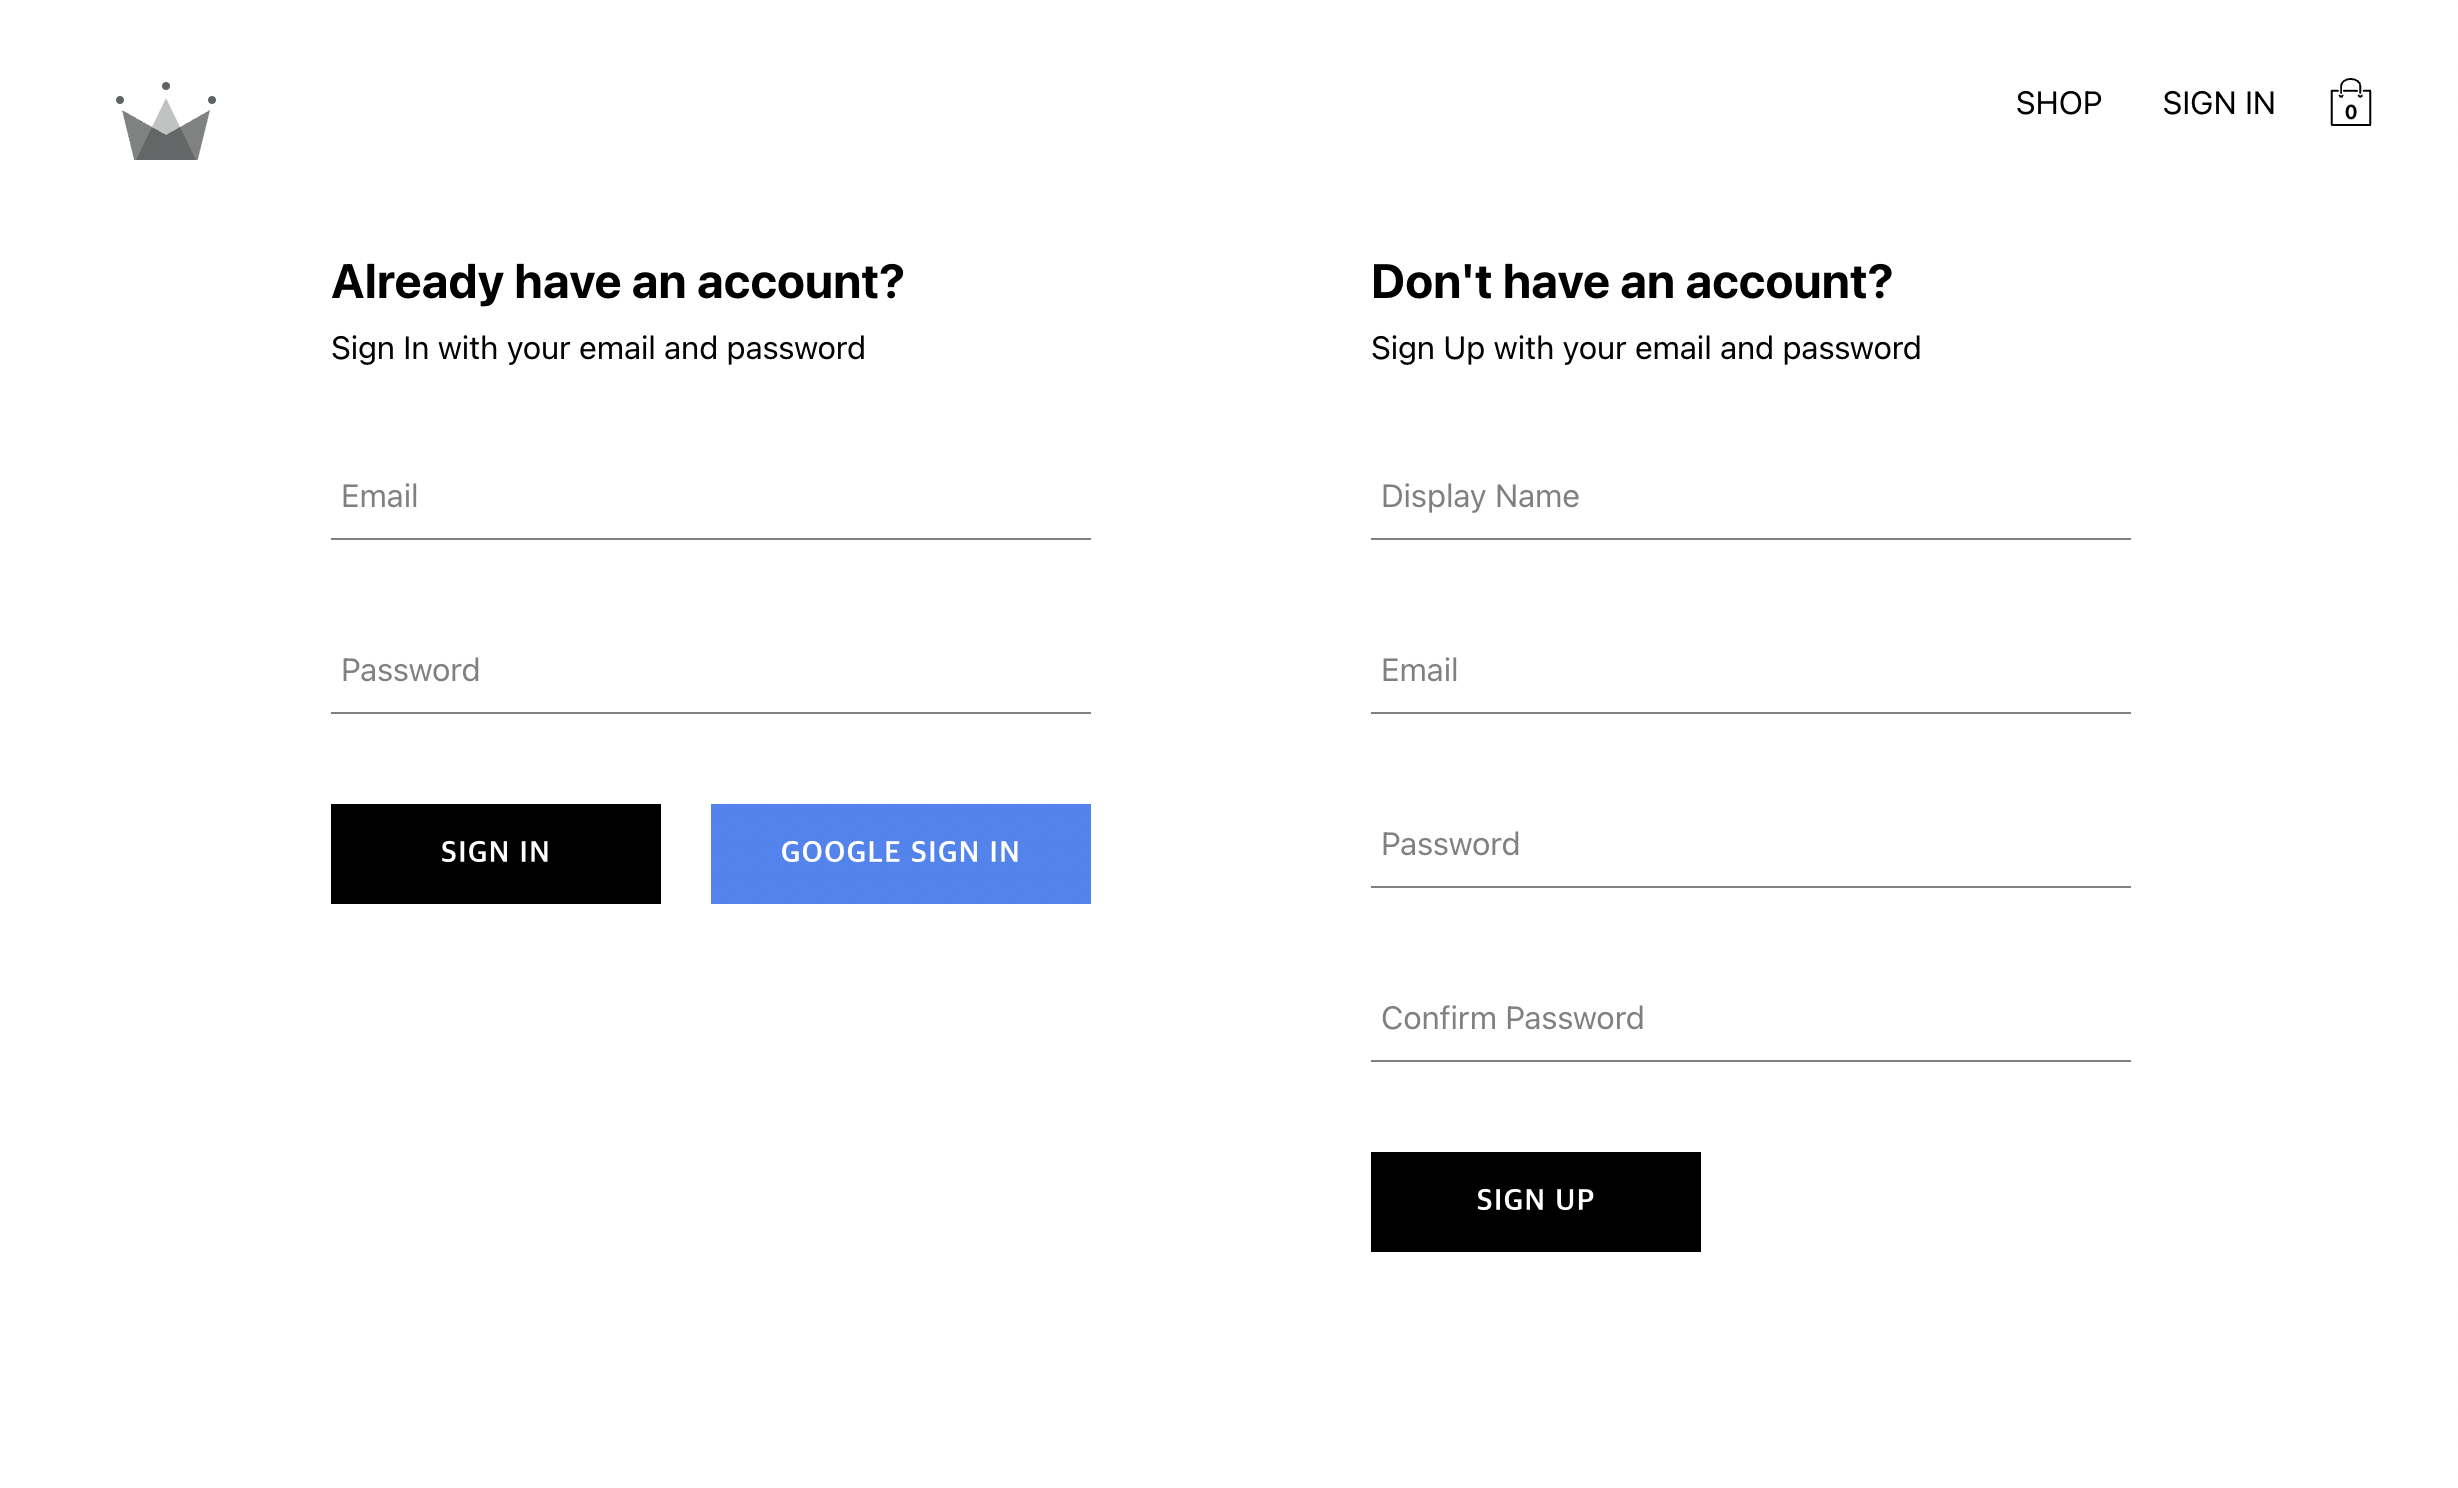Click the crown logo to go home

pos(166,121)
